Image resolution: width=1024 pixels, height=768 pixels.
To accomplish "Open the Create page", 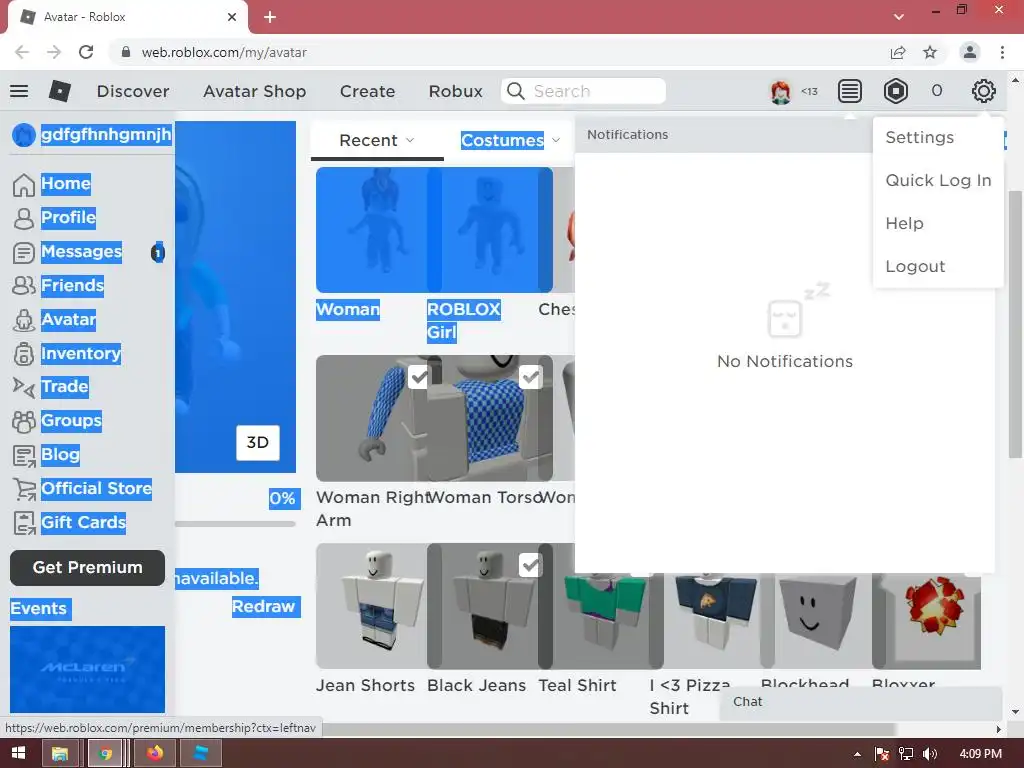I will [x=367, y=91].
